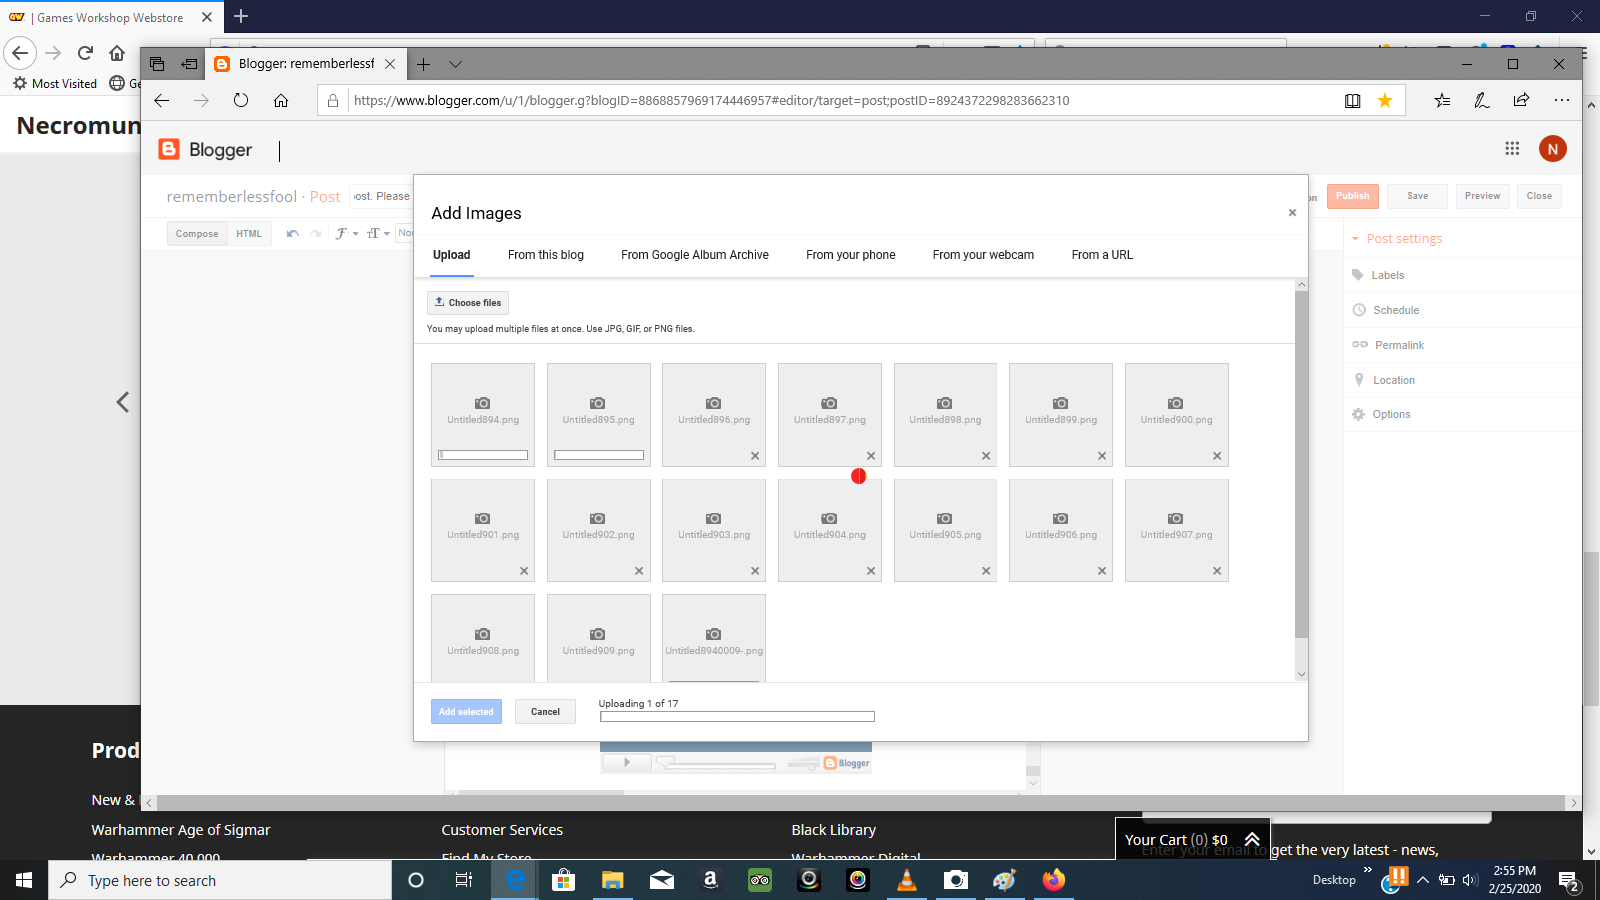Viewport: 1600px width, 900px height.
Task: Expand the Post settings section
Action: coord(1397,239)
